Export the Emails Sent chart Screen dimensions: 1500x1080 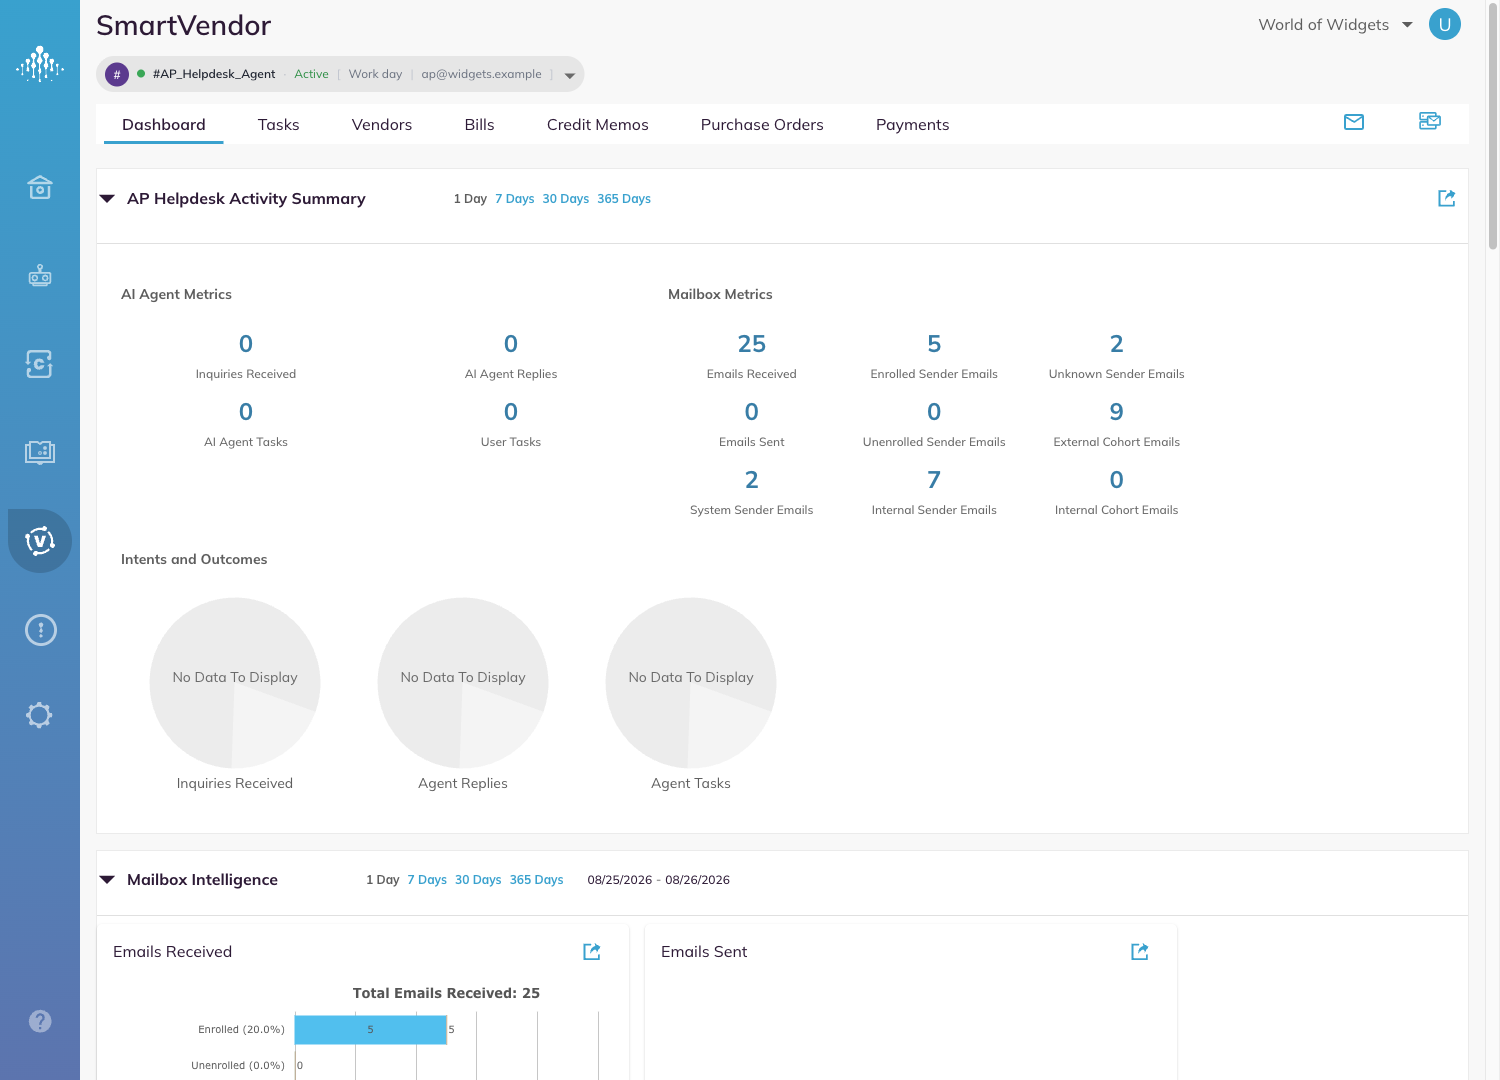click(x=1140, y=951)
